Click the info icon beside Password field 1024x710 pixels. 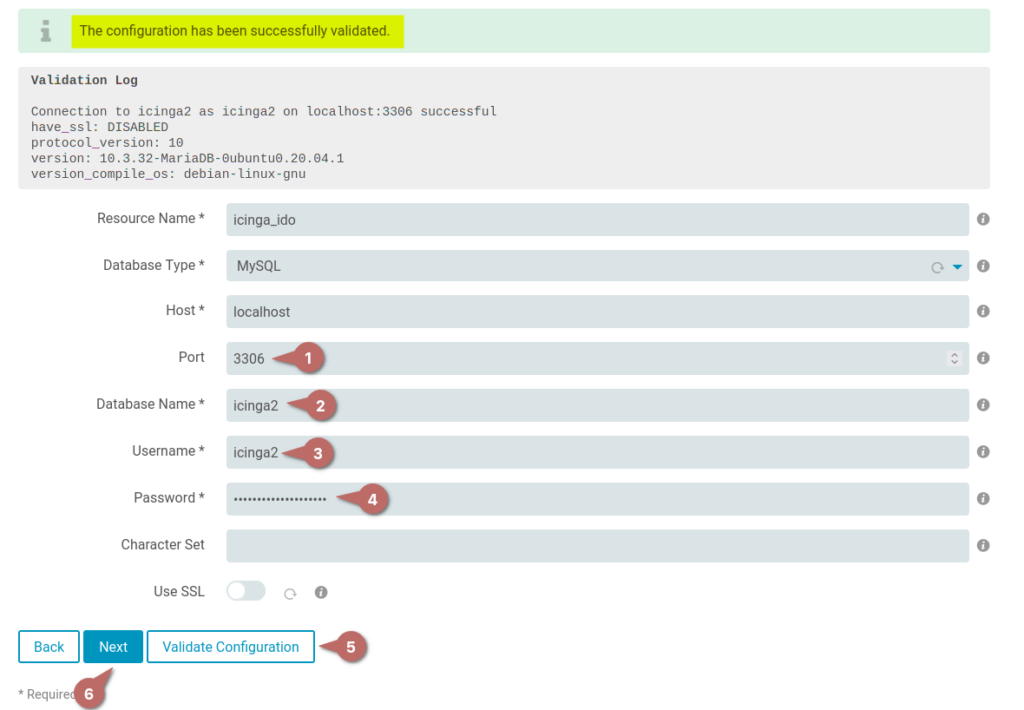(981, 499)
